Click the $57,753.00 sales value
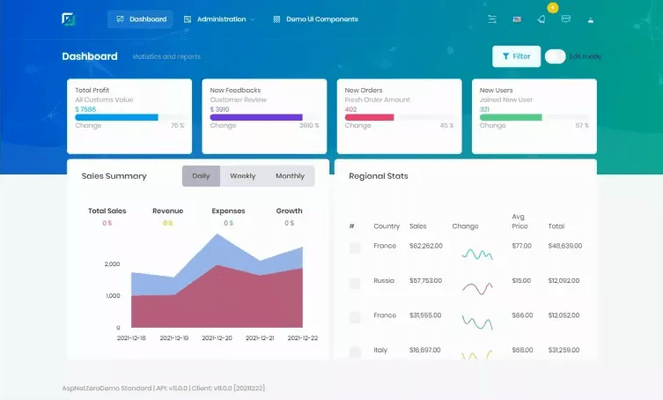 (425, 280)
